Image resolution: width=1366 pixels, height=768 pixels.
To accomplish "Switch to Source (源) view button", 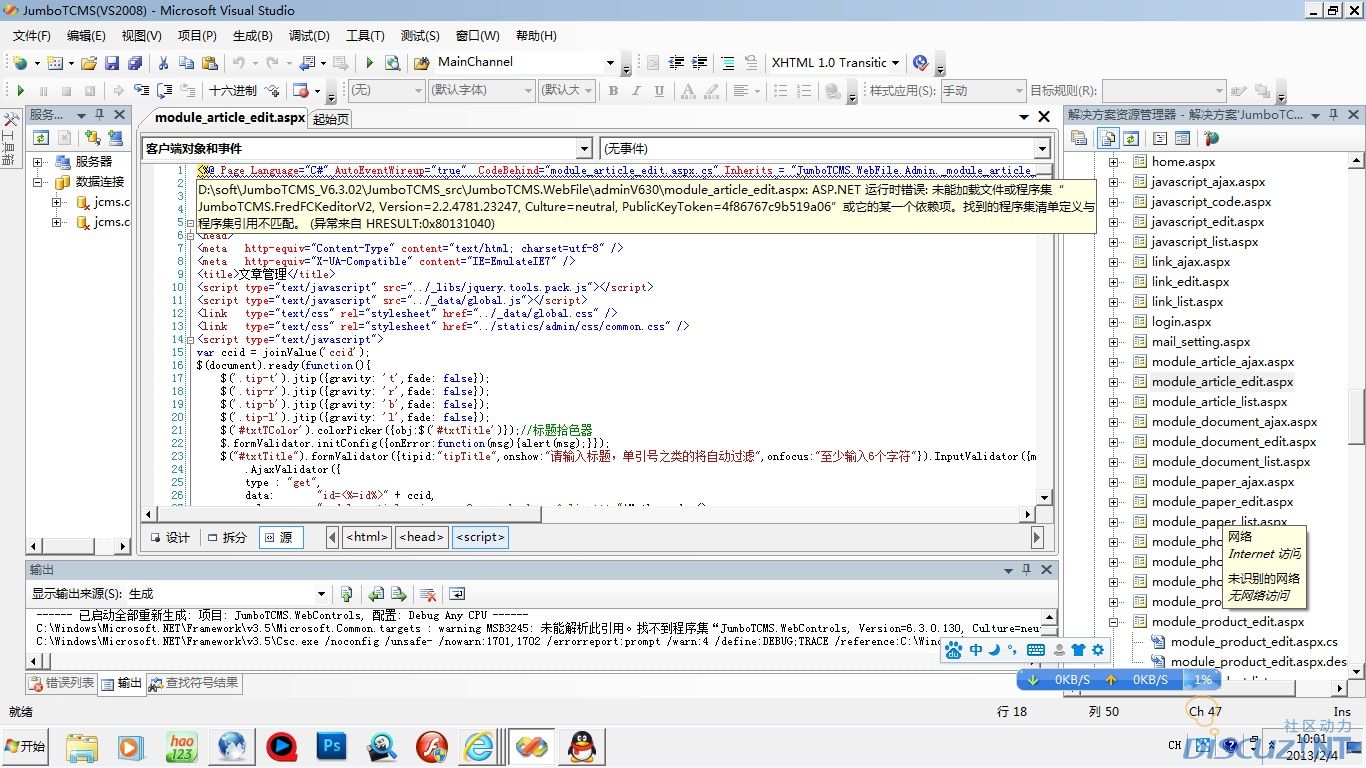I will [282, 537].
